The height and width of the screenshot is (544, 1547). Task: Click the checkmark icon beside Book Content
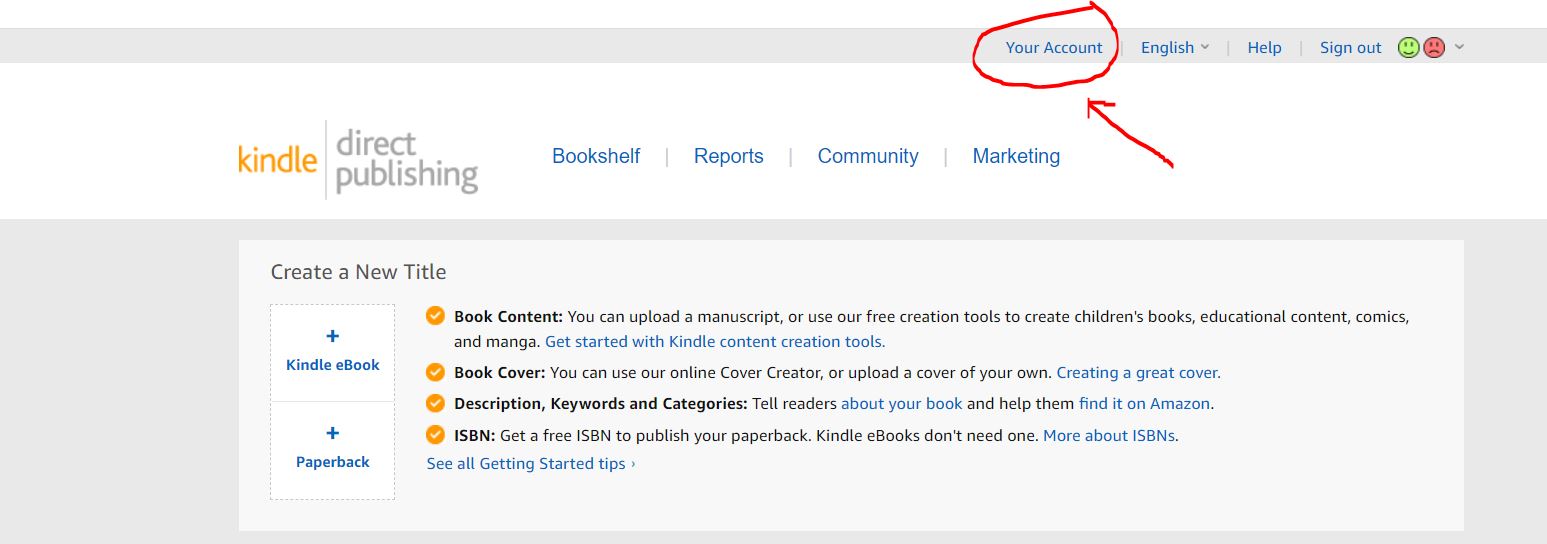[x=435, y=316]
